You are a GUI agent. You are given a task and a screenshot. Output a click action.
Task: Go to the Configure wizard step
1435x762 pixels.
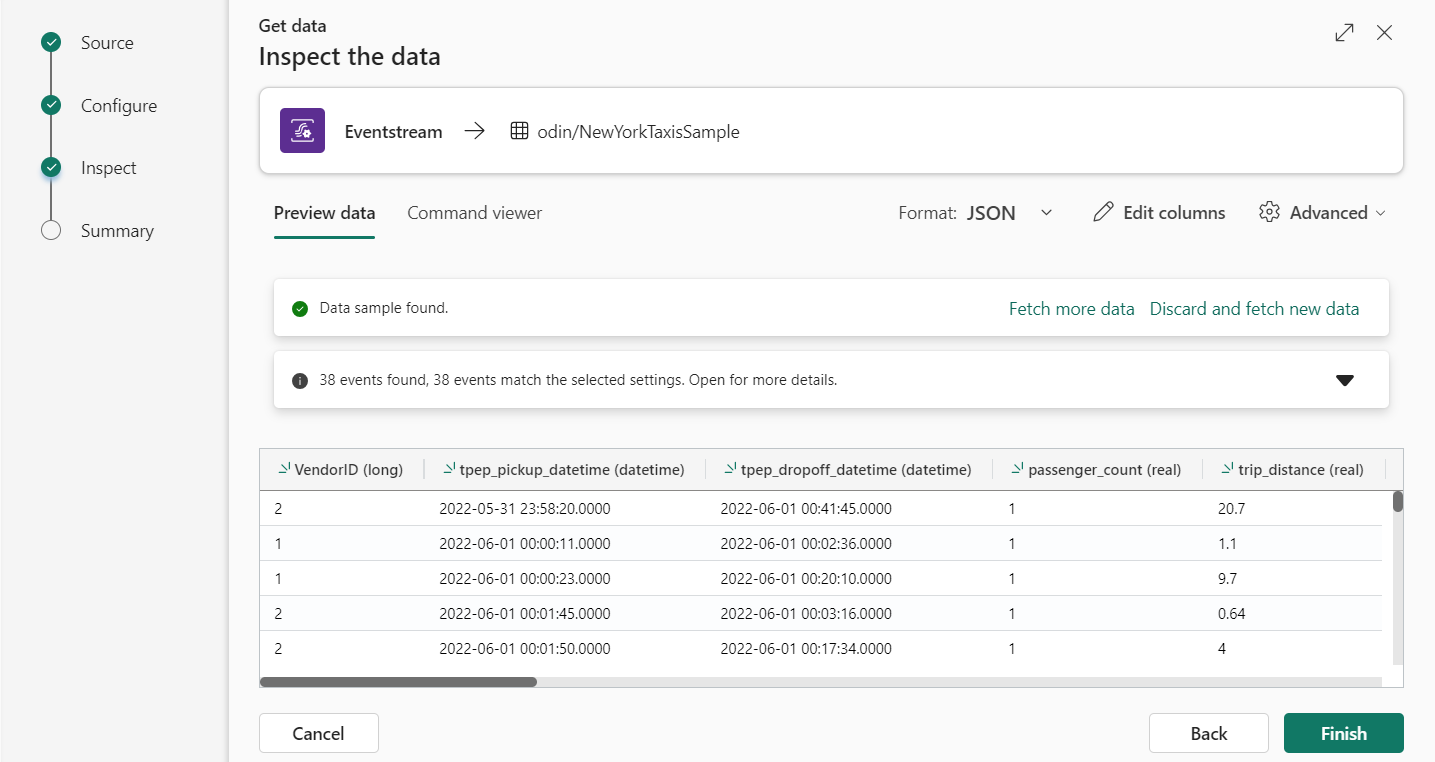point(118,106)
